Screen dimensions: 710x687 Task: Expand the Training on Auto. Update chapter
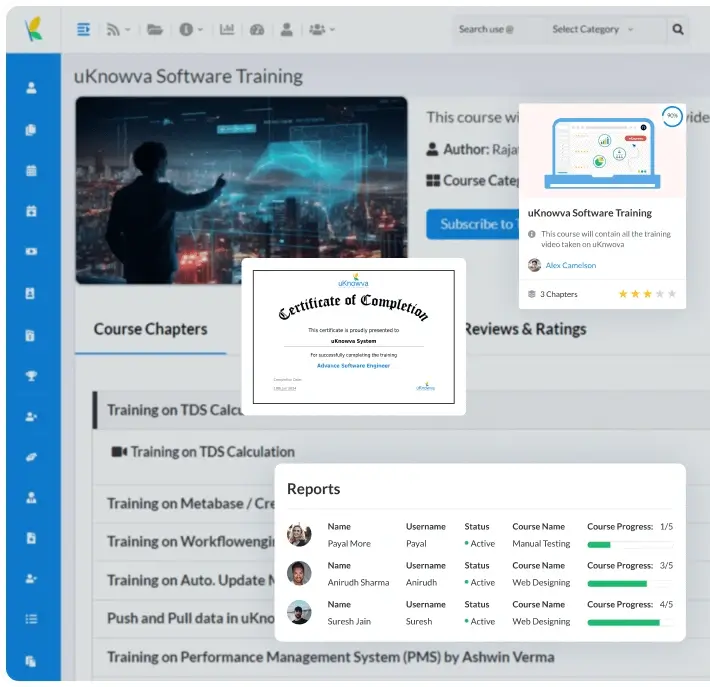tap(191, 580)
